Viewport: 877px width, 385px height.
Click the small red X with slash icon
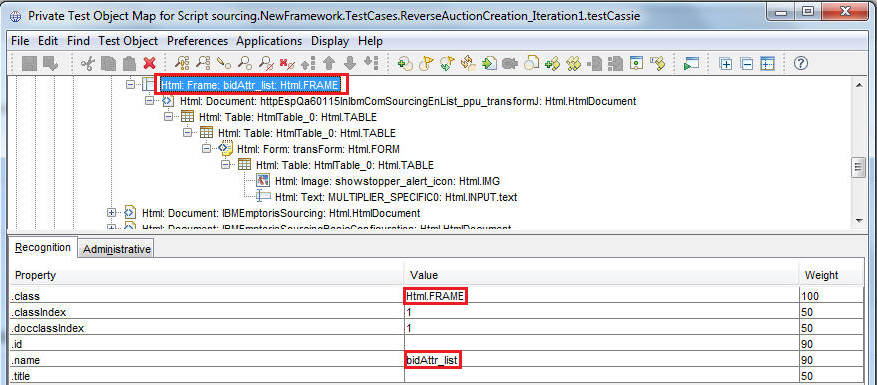[x=287, y=64]
